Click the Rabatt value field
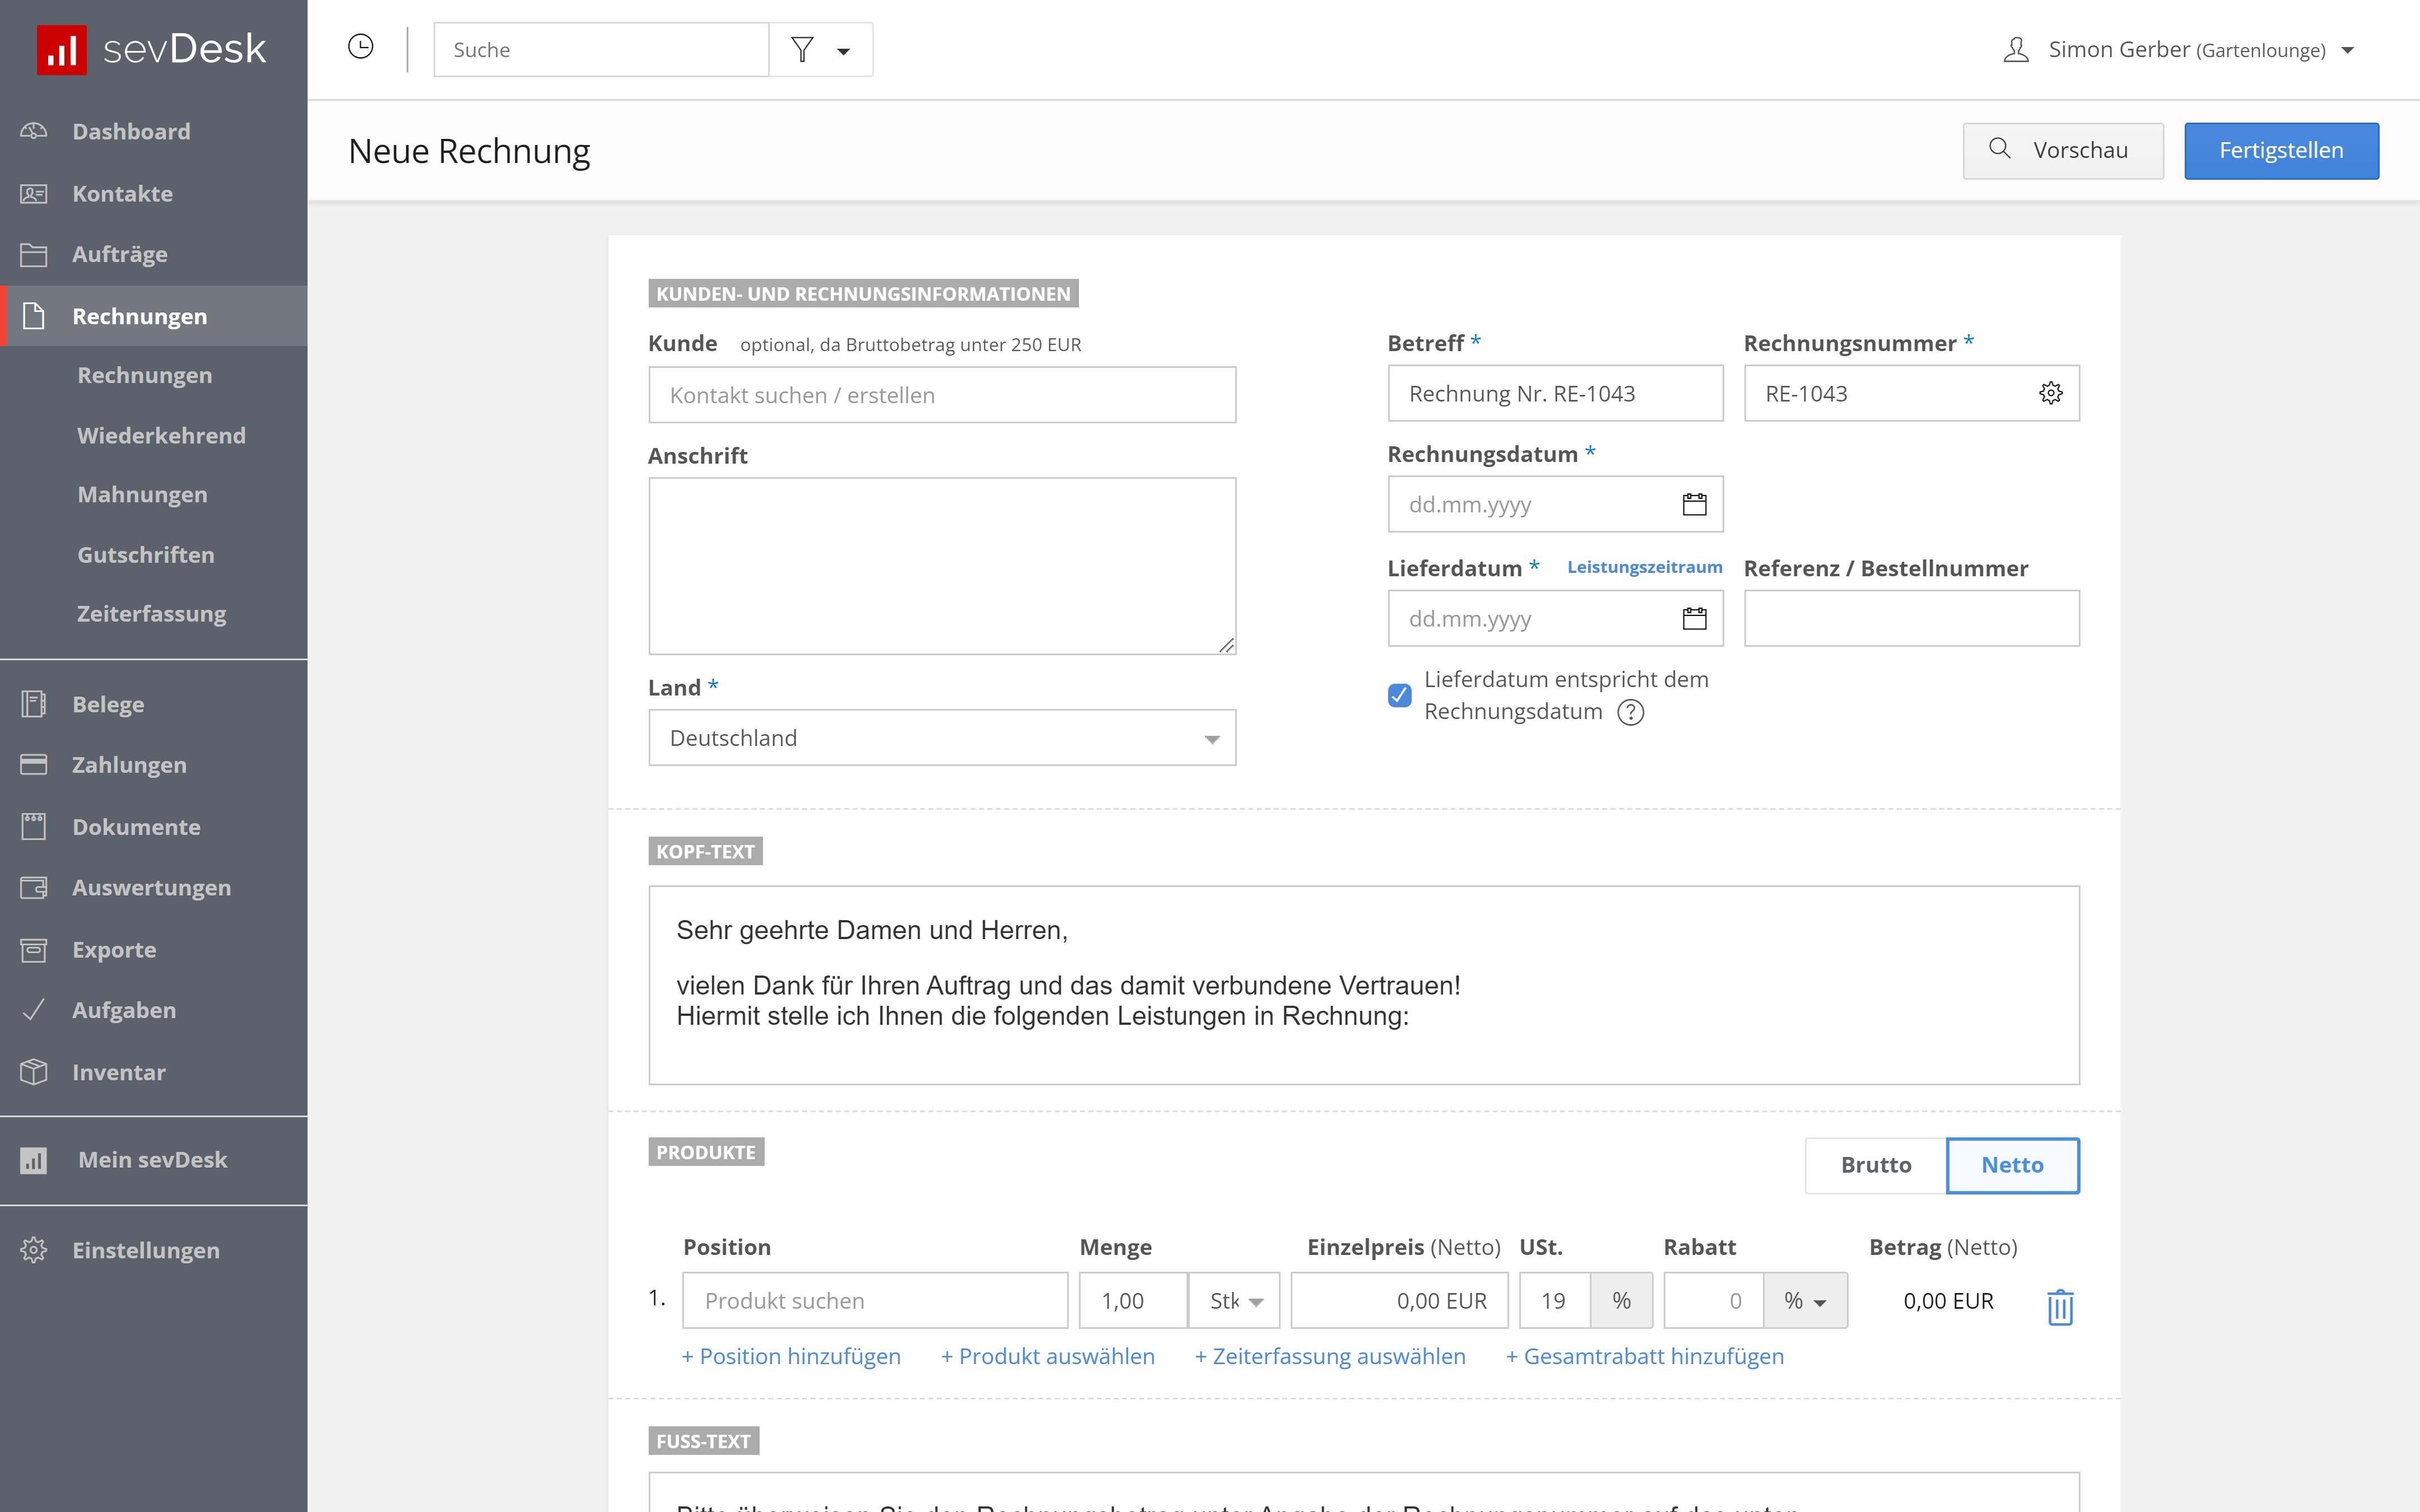The width and height of the screenshot is (2420, 1512). (1713, 1300)
